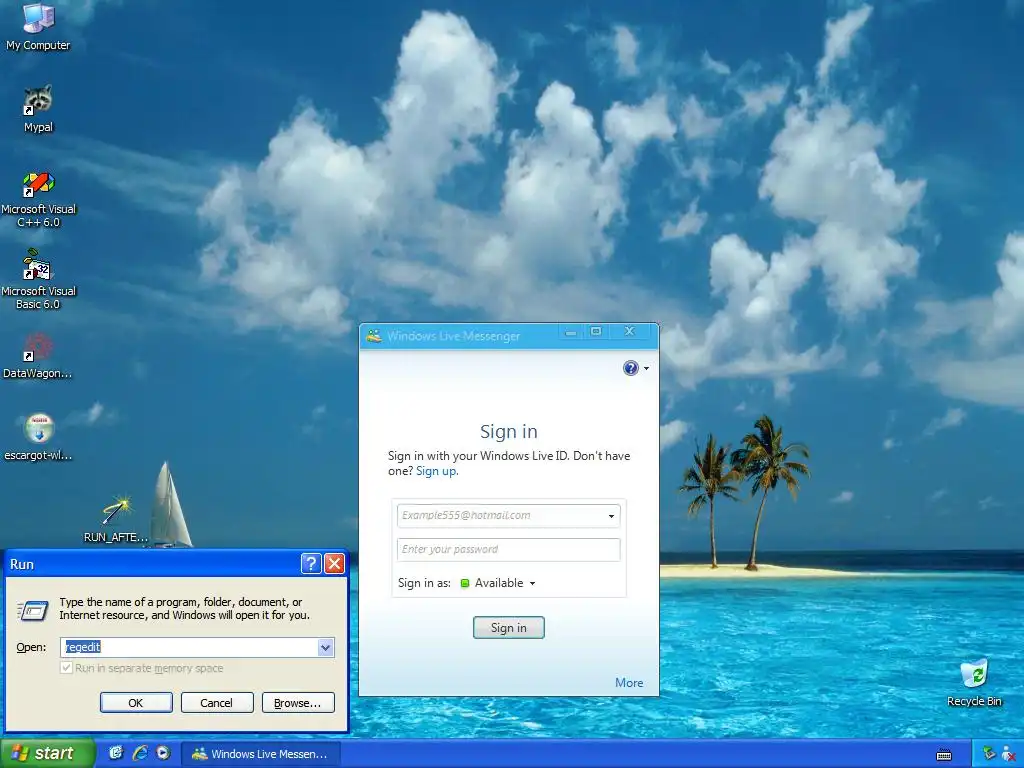Focus the Windows Live ID email field
The image size is (1024, 768).
pos(501,515)
